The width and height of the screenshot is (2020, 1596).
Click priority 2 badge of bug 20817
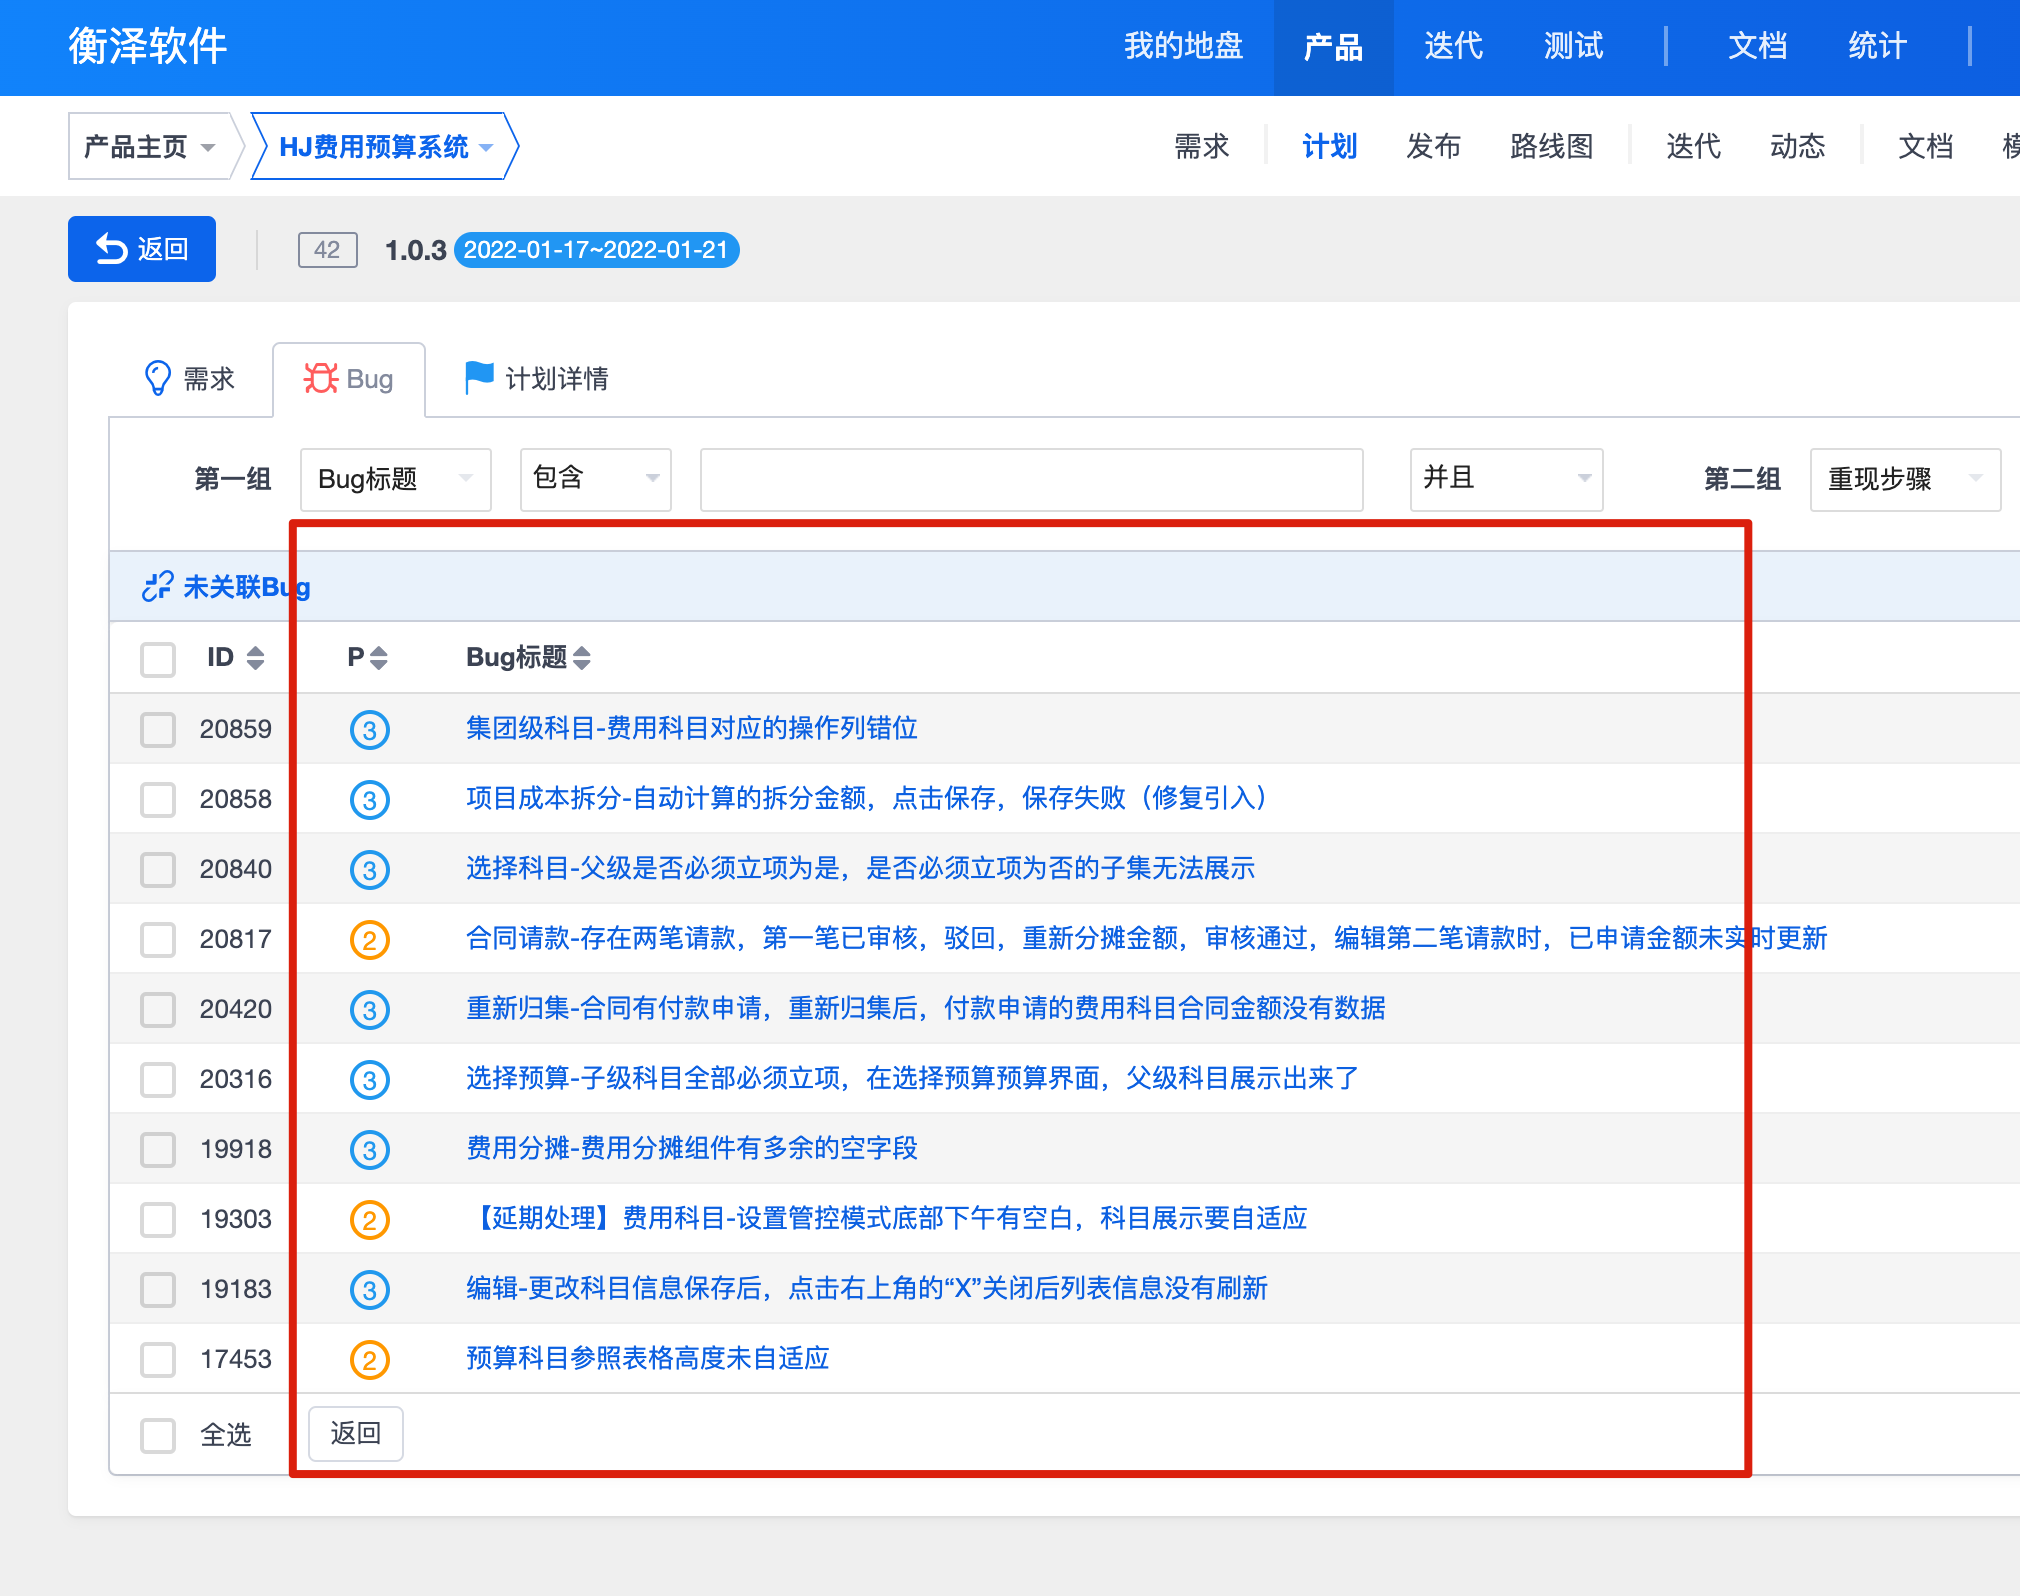point(369,939)
